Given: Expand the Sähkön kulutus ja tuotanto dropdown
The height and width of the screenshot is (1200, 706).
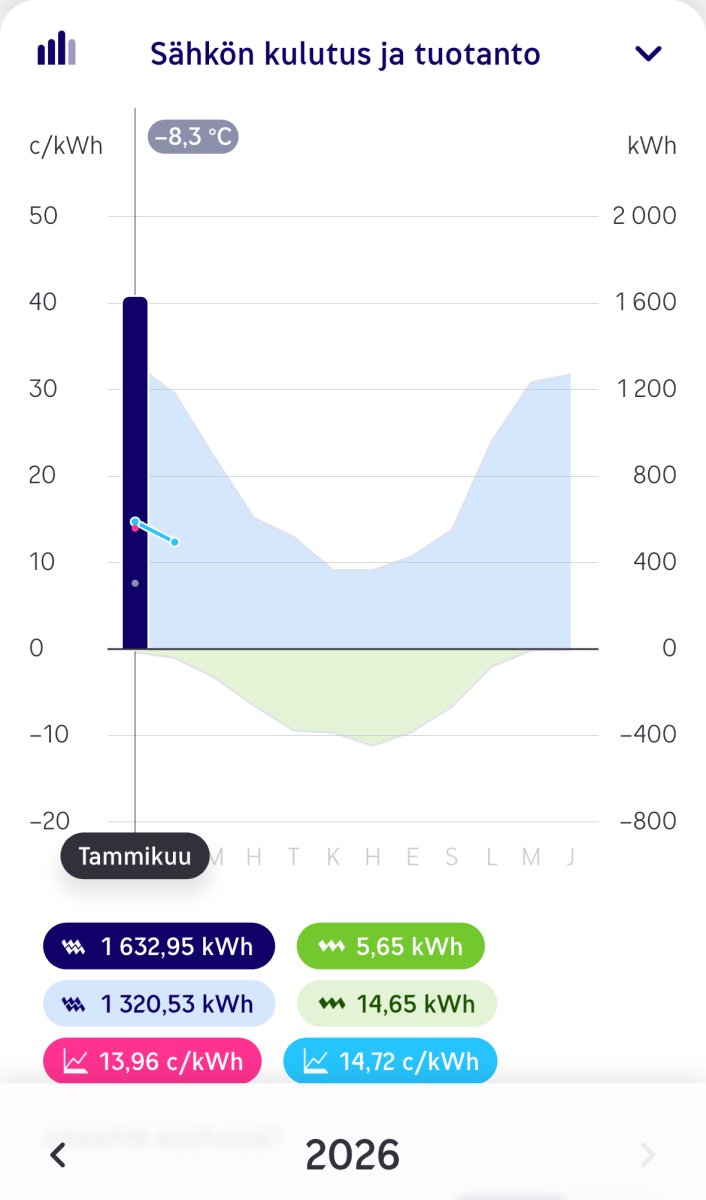Looking at the screenshot, I should pyautogui.click(x=649, y=54).
